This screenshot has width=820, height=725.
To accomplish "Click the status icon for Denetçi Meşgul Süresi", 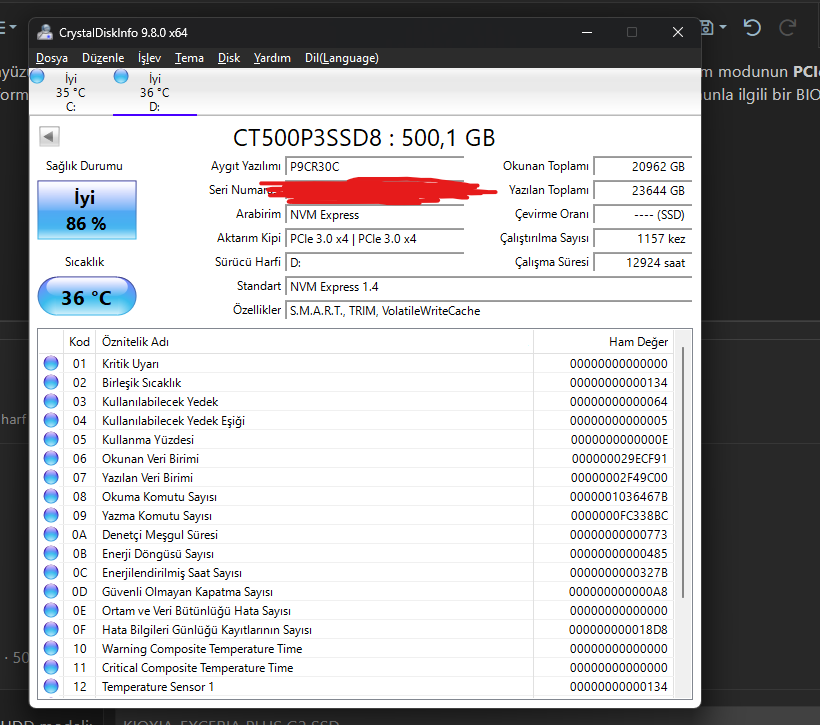I will tap(51, 534).
